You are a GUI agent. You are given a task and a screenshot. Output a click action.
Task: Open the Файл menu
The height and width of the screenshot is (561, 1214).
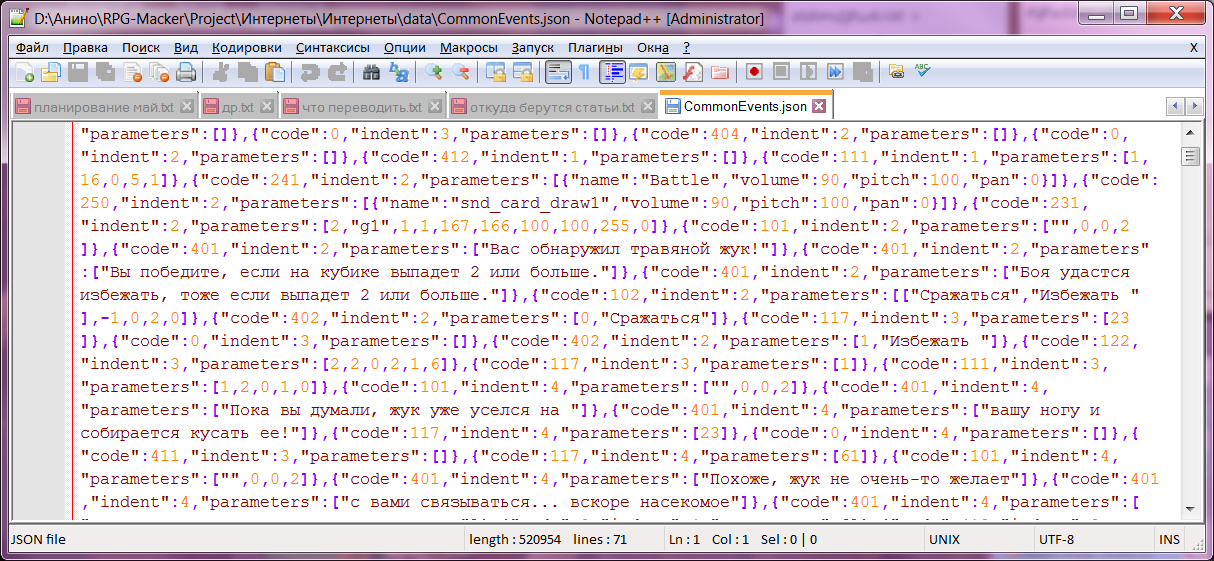(32, 47)
